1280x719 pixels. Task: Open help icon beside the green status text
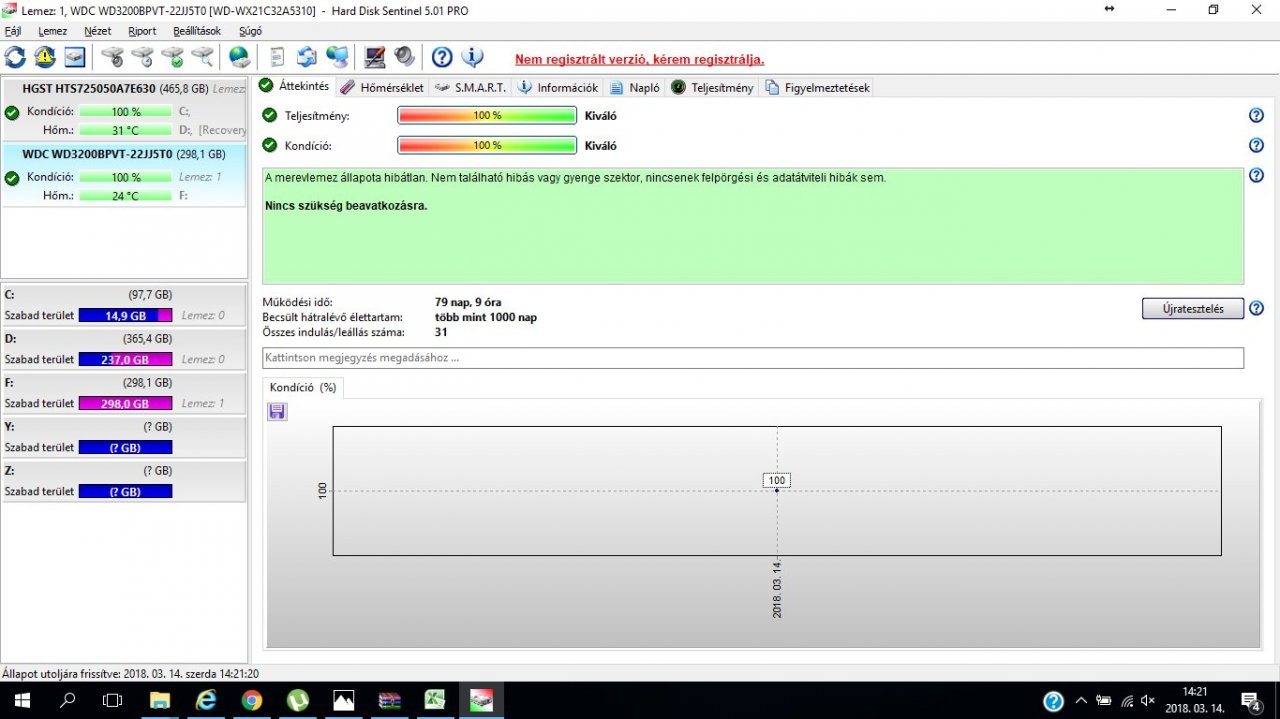click(1256, 176)
